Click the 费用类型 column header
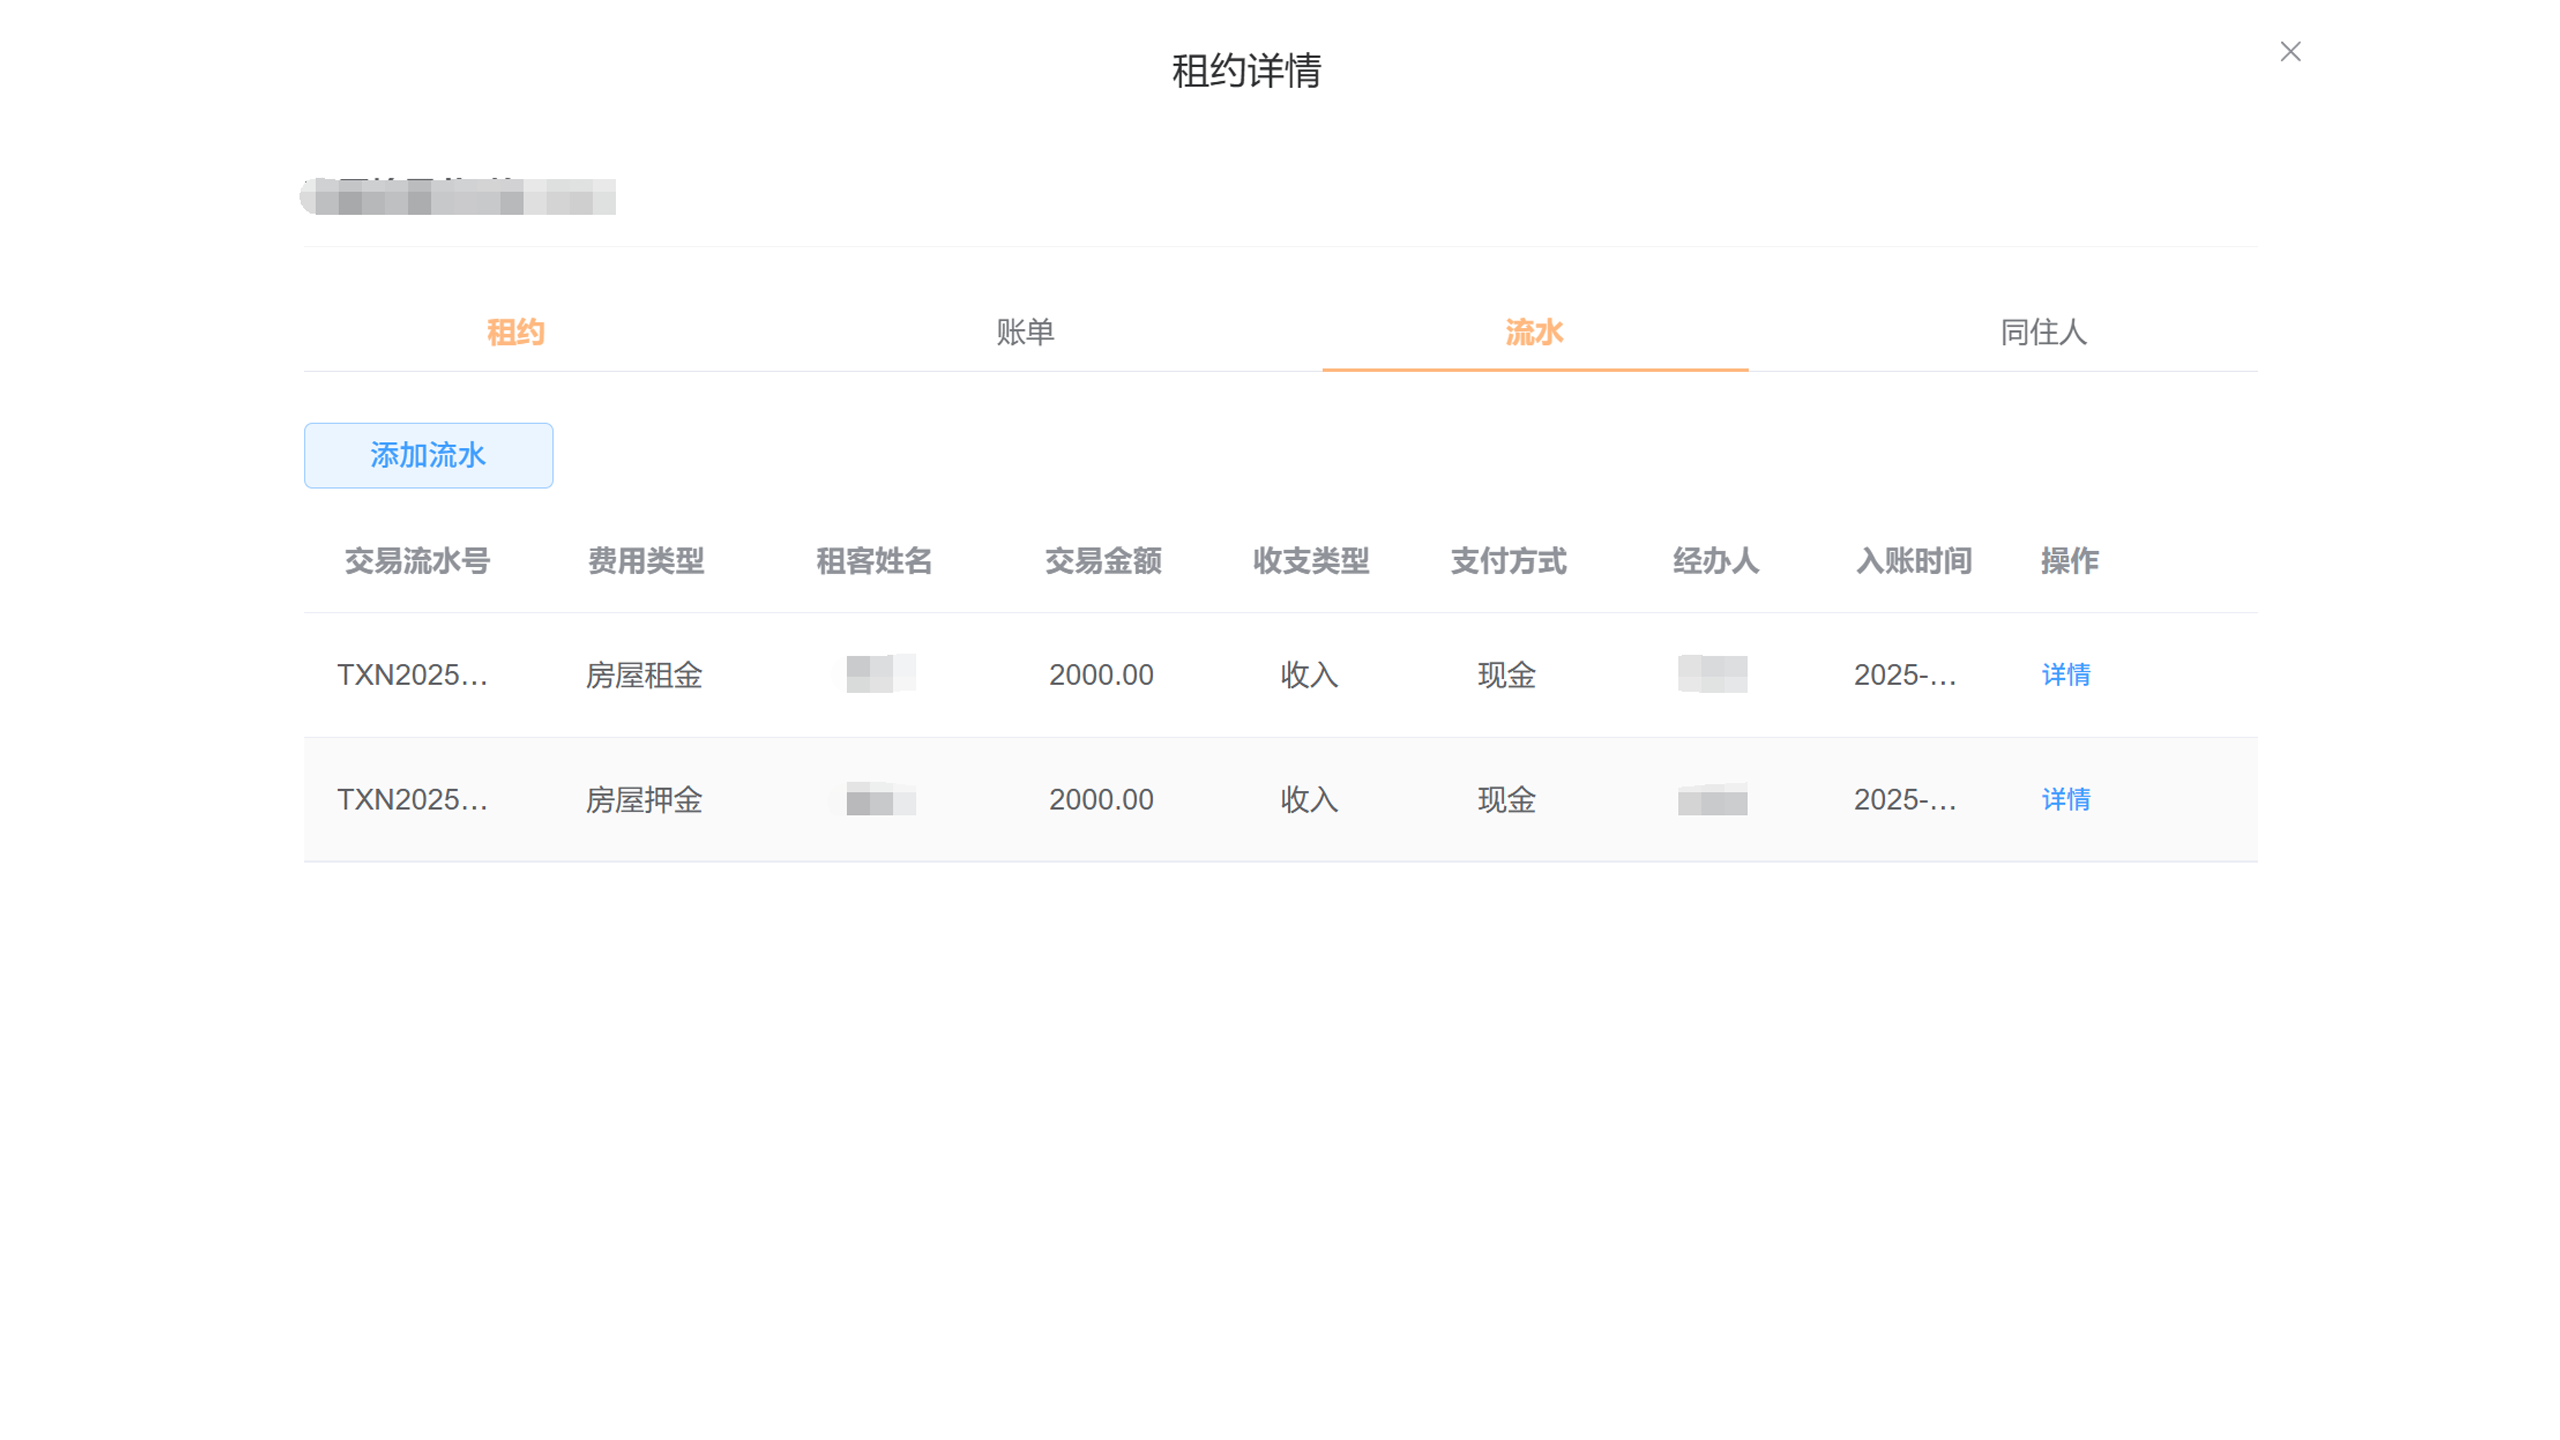The width and height of the screenshot is (2560, 1440). (646, 561)
